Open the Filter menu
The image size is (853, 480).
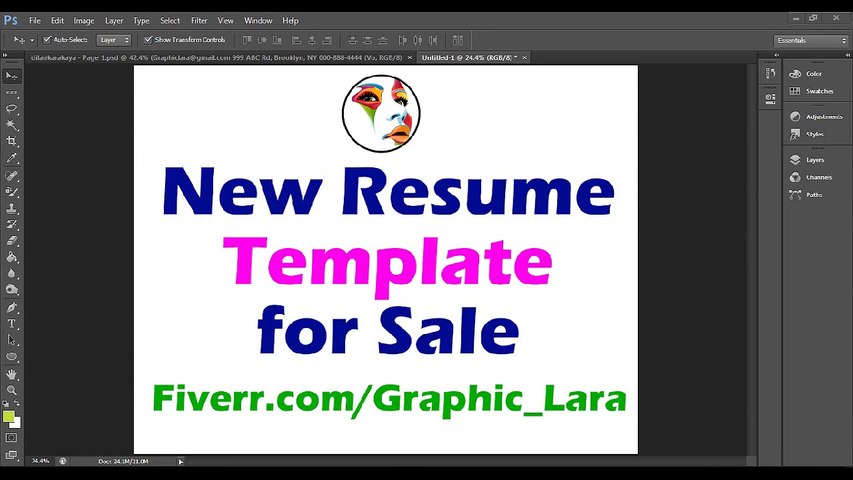click(x=199, y=21)
